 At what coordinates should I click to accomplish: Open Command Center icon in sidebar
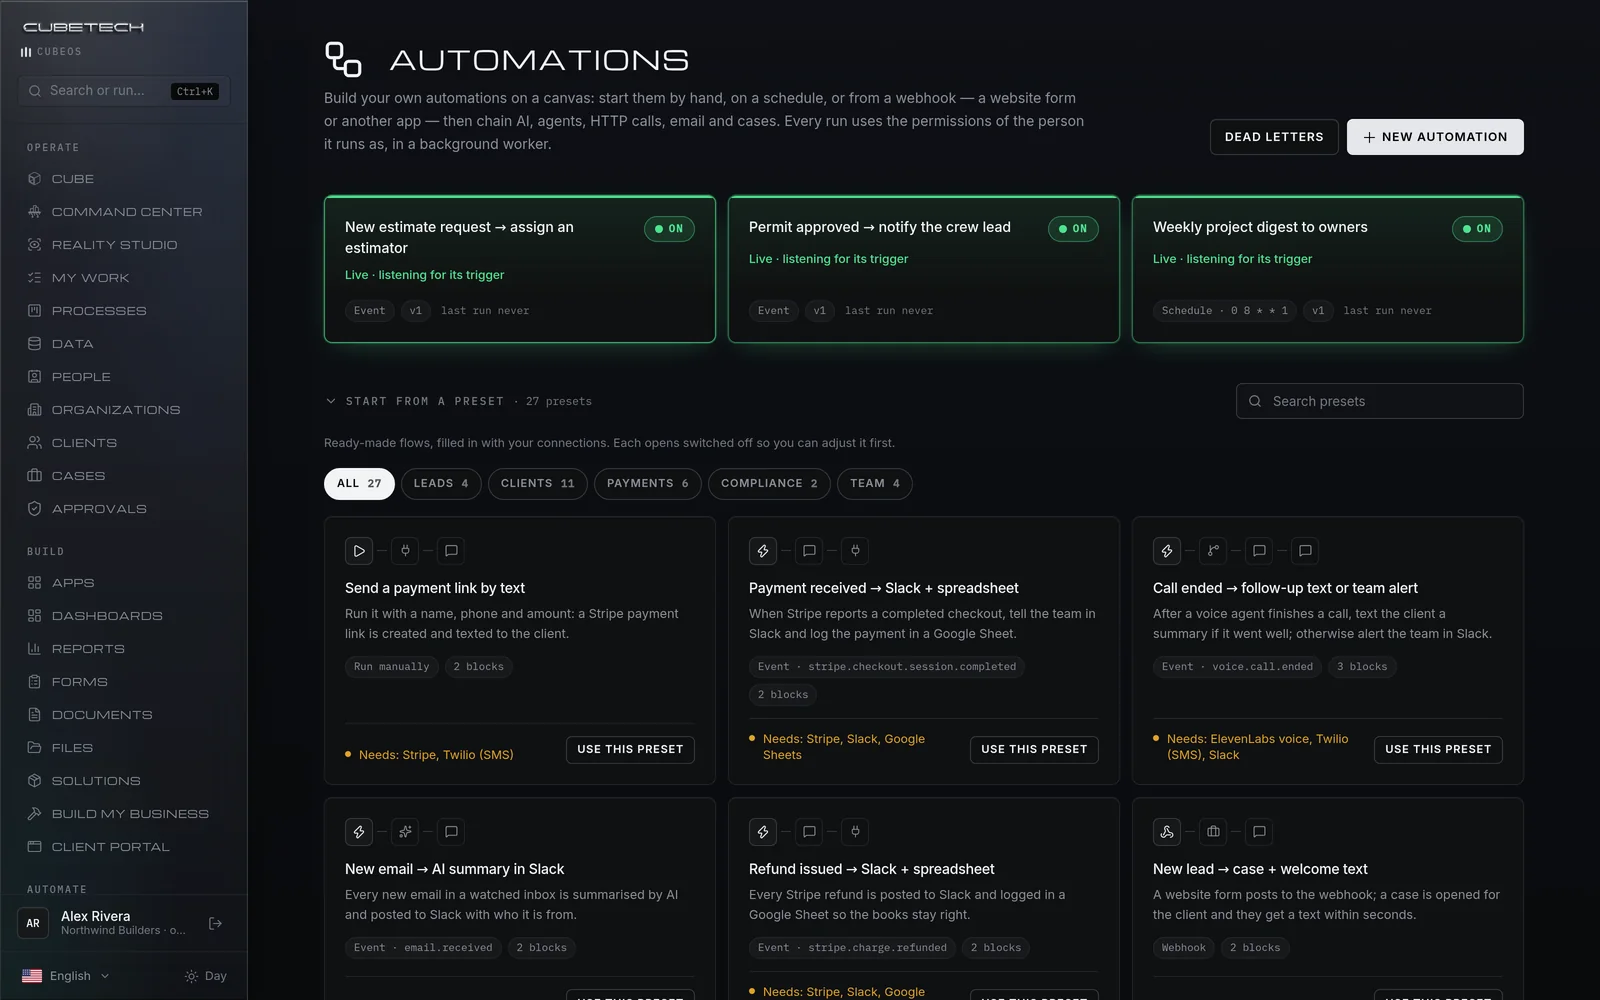click(x=35, y=212)
